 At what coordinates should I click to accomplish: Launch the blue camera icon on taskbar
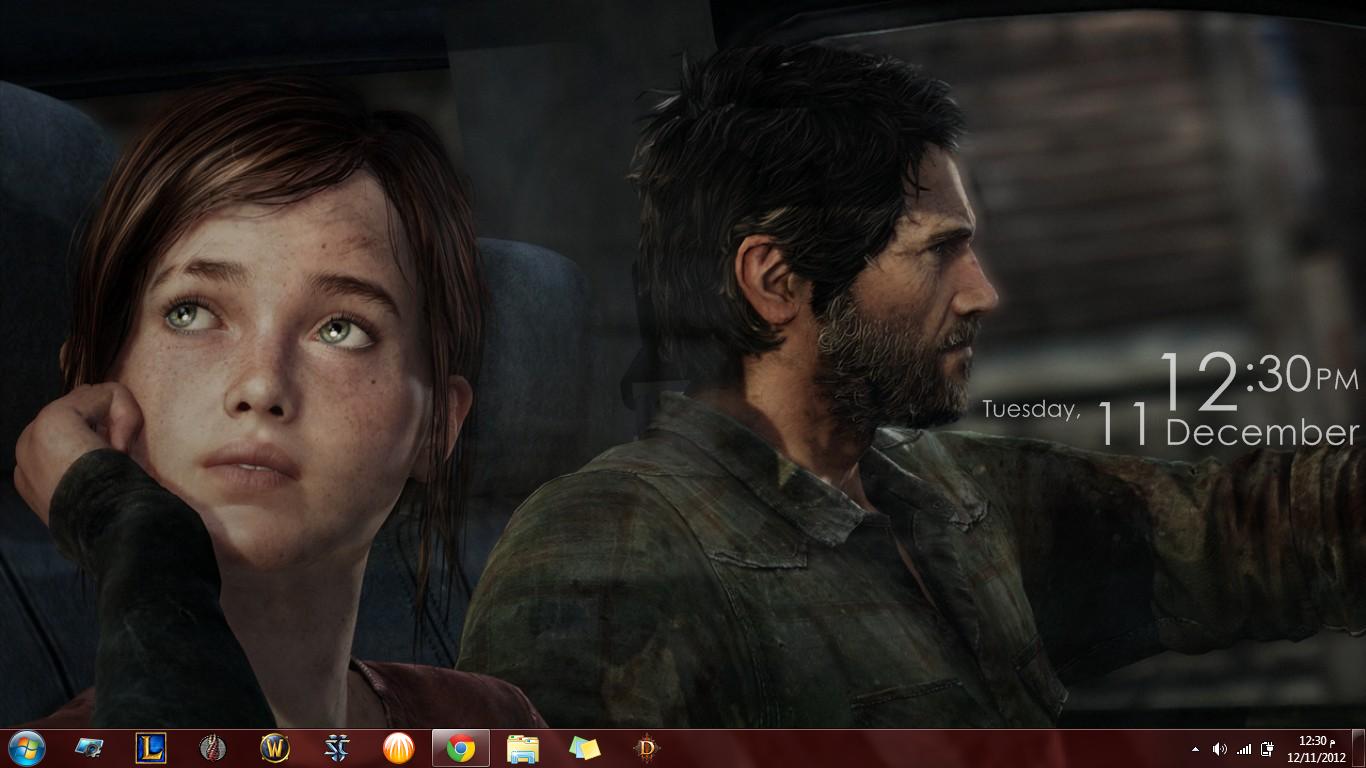click(x=89, y=748)
